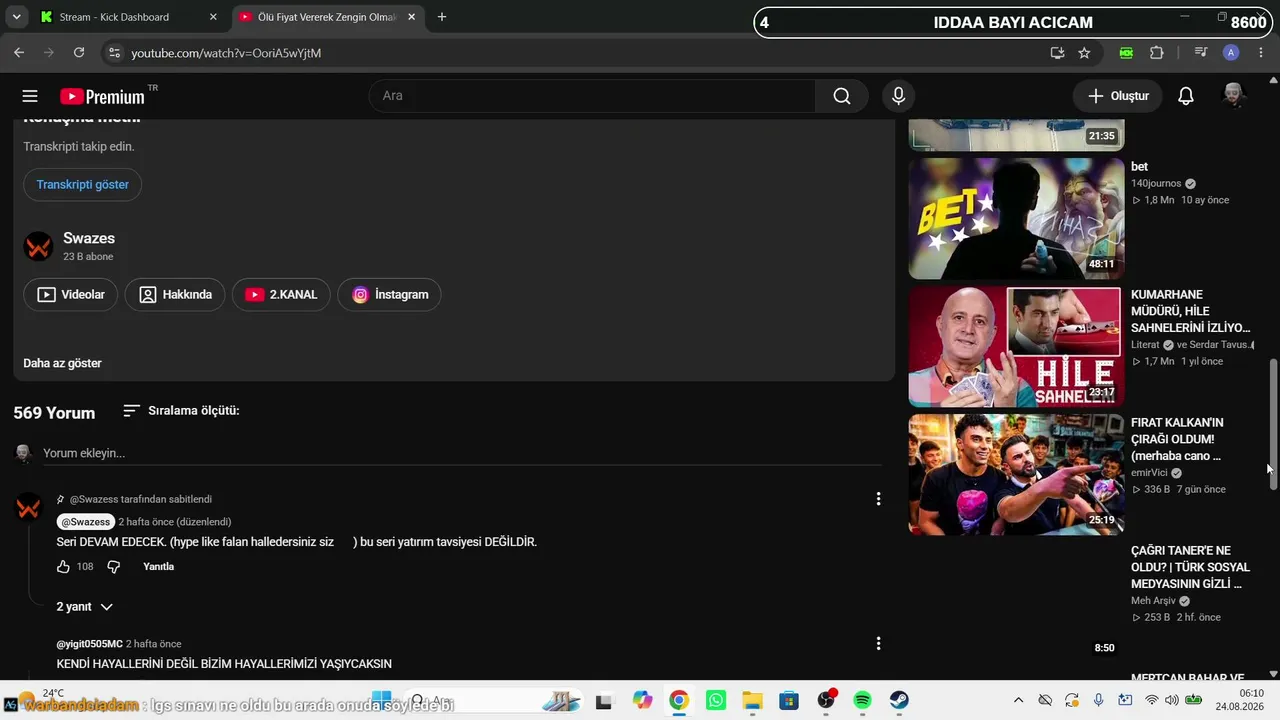The width and height of the screenshot is (1280, 720).
Task: Switch to the Stream - Kick Dashboard tab
Action: click(x=128, y=17)
